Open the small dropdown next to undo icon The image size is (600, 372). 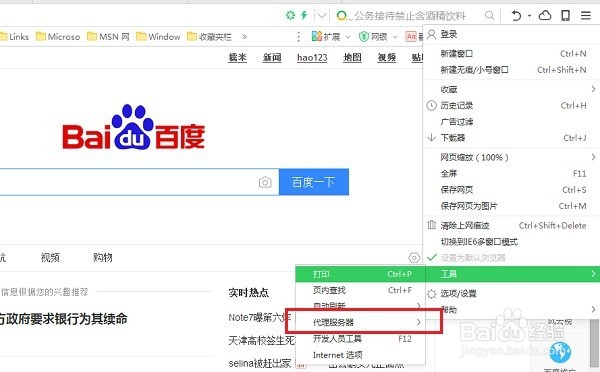pyautogui.click(x=529, y=16)
